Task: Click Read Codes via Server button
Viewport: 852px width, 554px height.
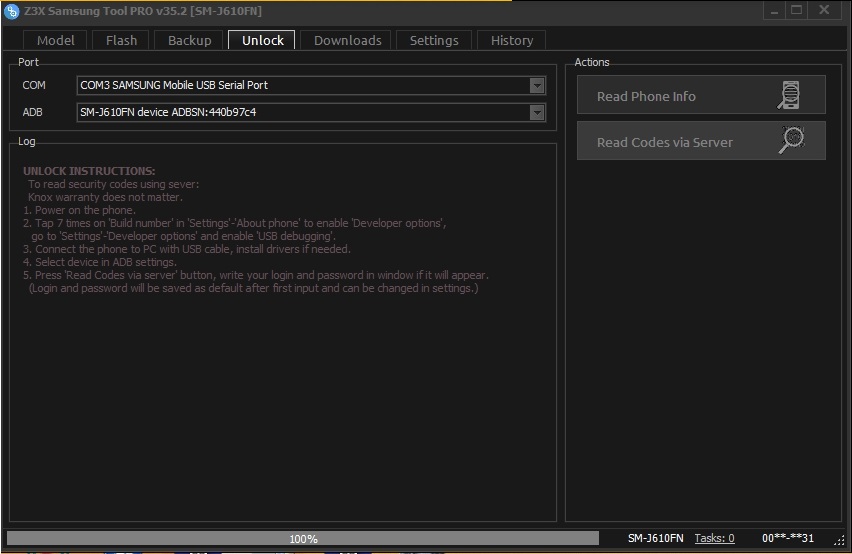Action: [x=701, y=141]
